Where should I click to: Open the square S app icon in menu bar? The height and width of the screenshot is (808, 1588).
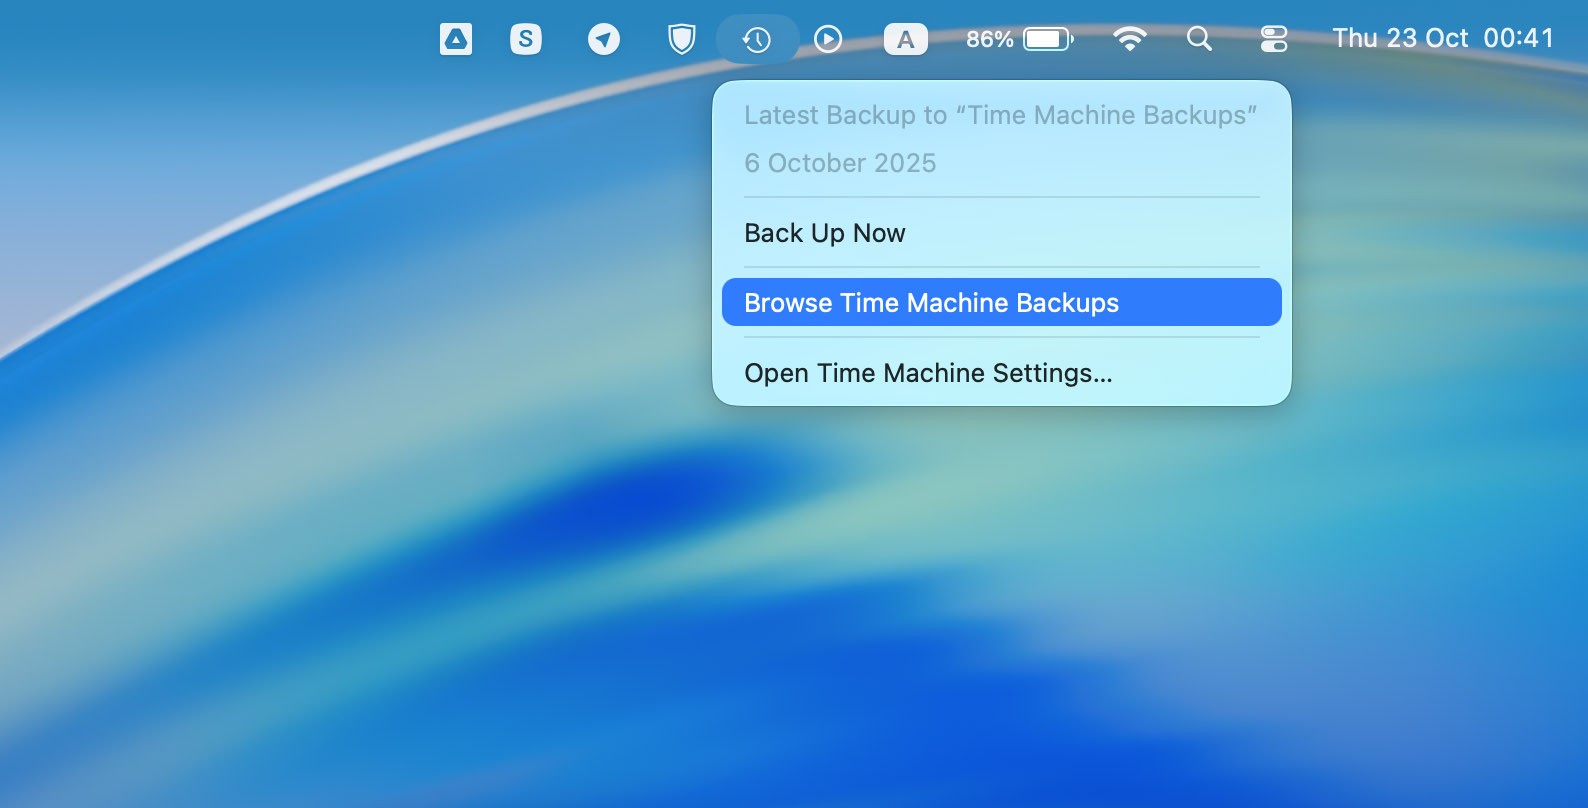click(x=526, y=39)
